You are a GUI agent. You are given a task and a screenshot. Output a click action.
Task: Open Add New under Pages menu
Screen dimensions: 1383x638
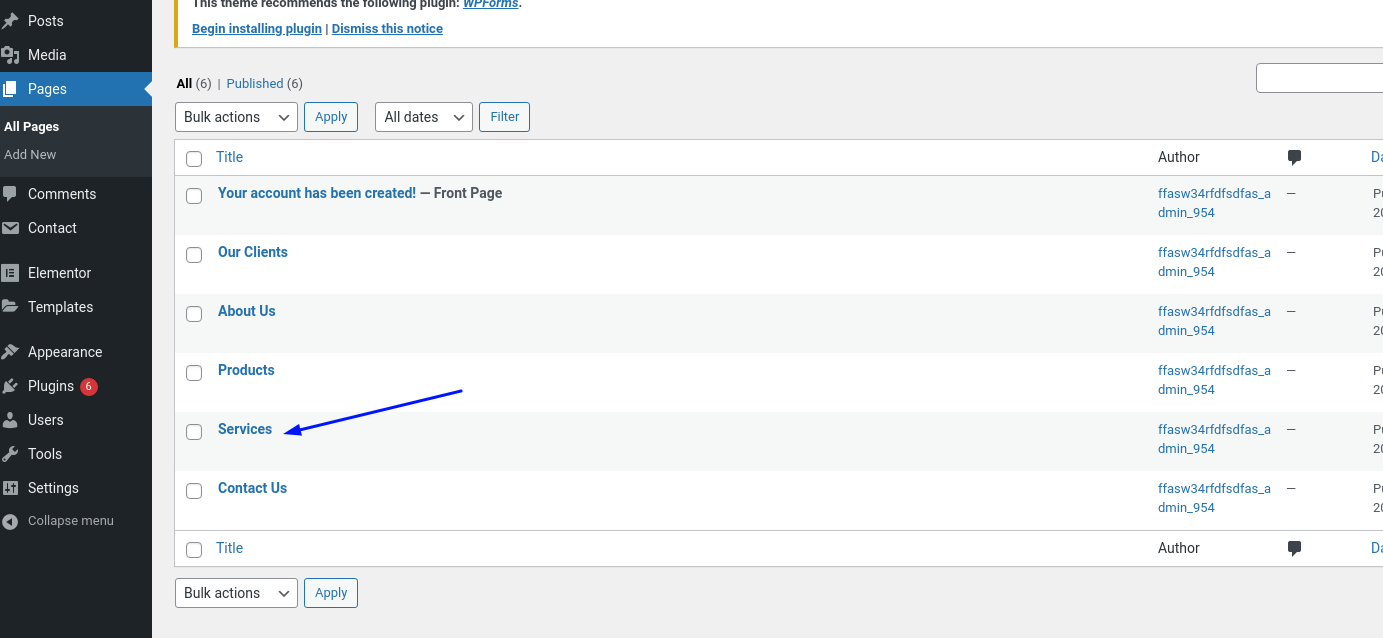tap(30, 155)
